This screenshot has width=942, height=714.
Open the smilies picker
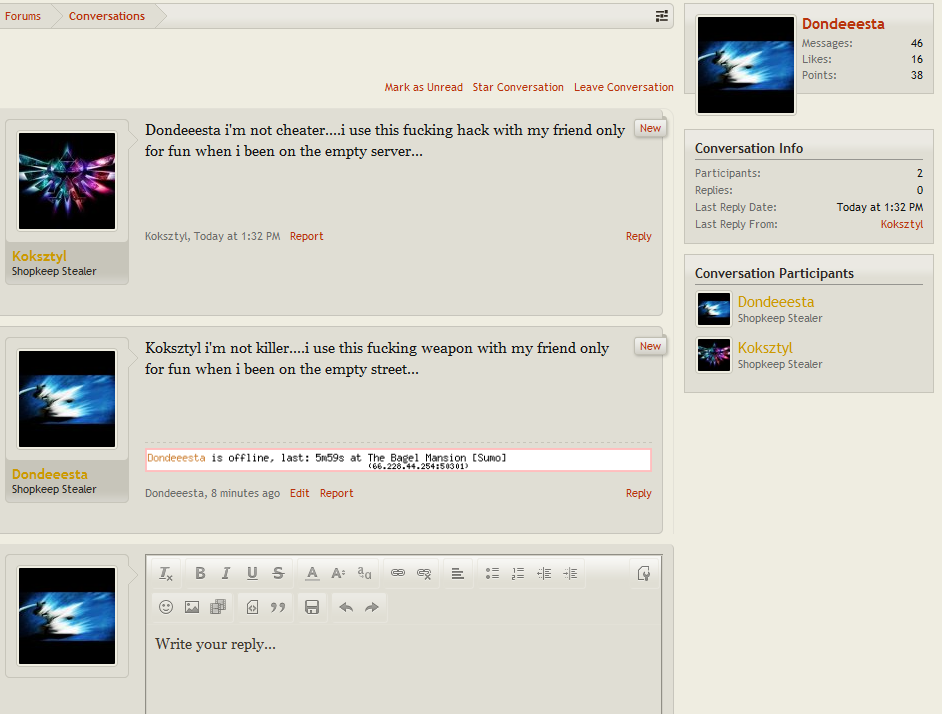pos(166,607)
